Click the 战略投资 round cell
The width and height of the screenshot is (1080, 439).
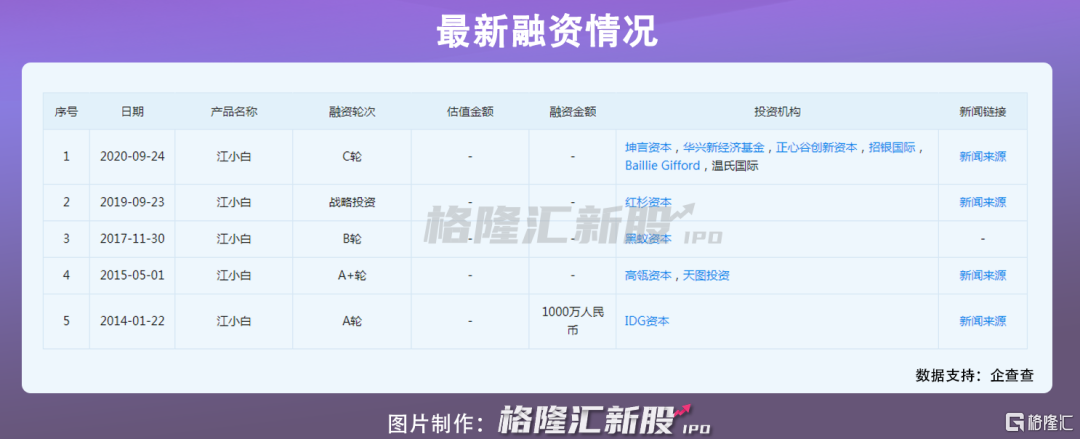point(351,202)
